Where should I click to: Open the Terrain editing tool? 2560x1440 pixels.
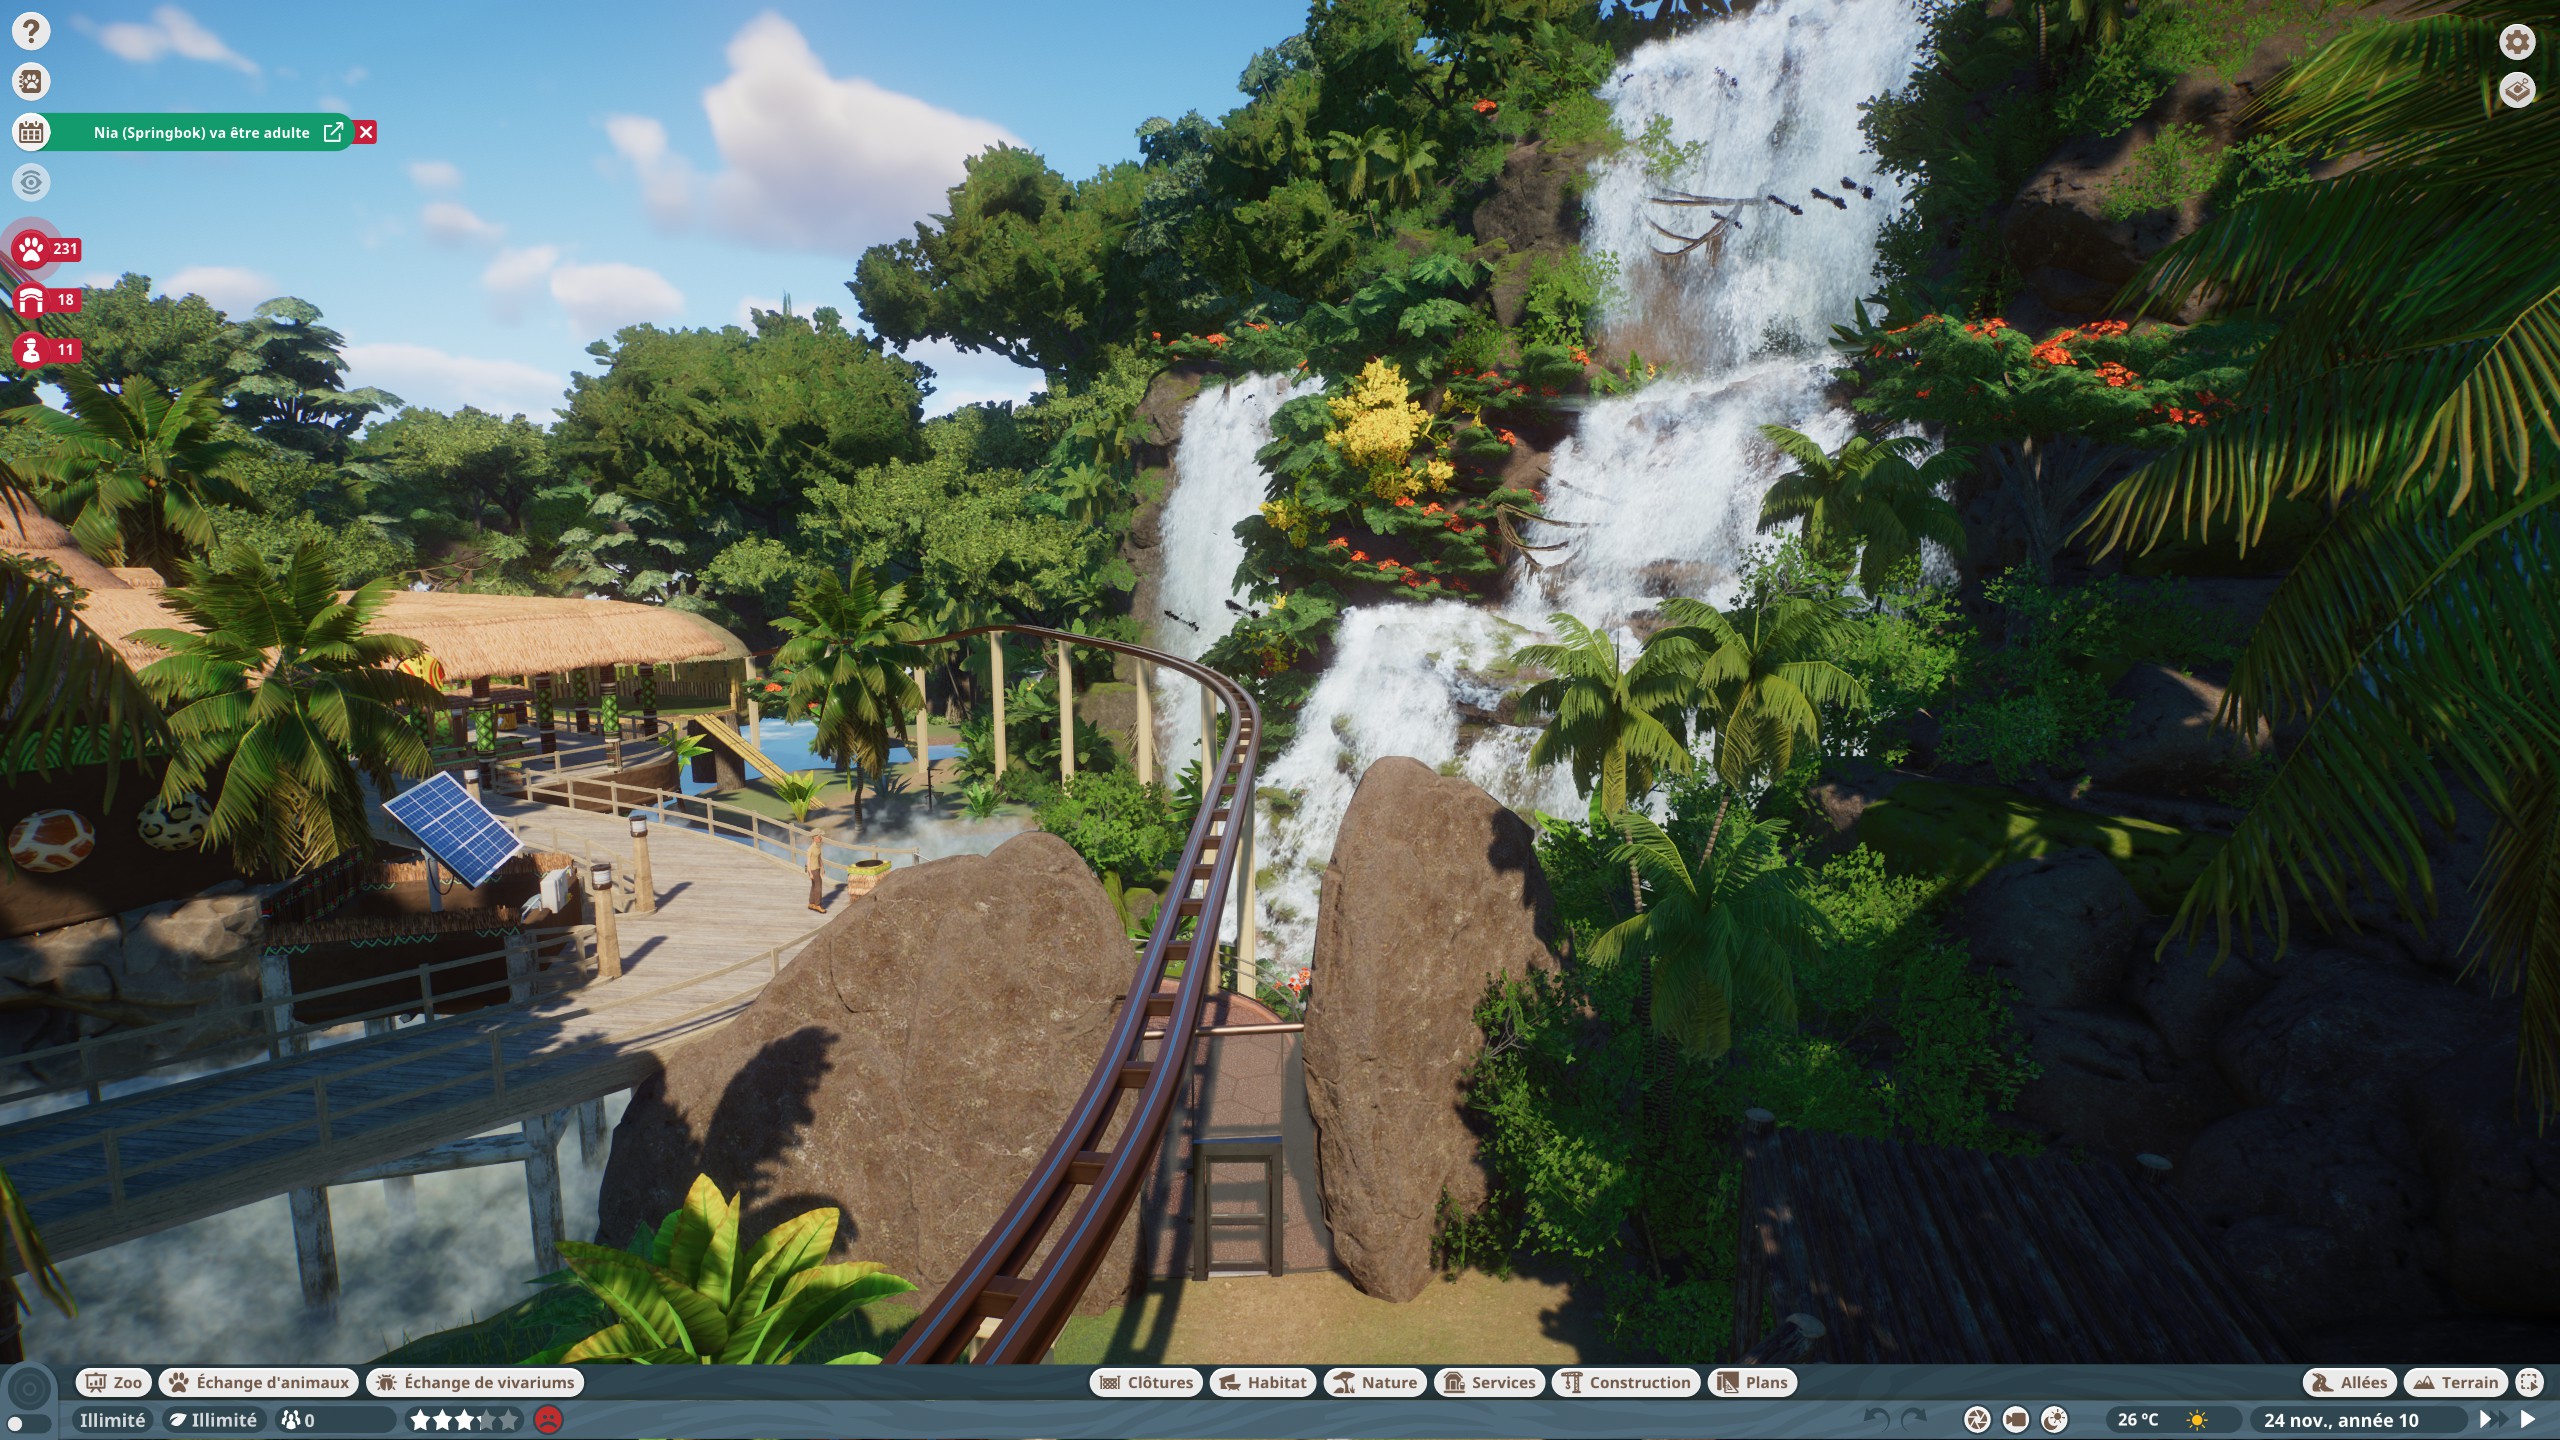[x=2456, y=1382]
